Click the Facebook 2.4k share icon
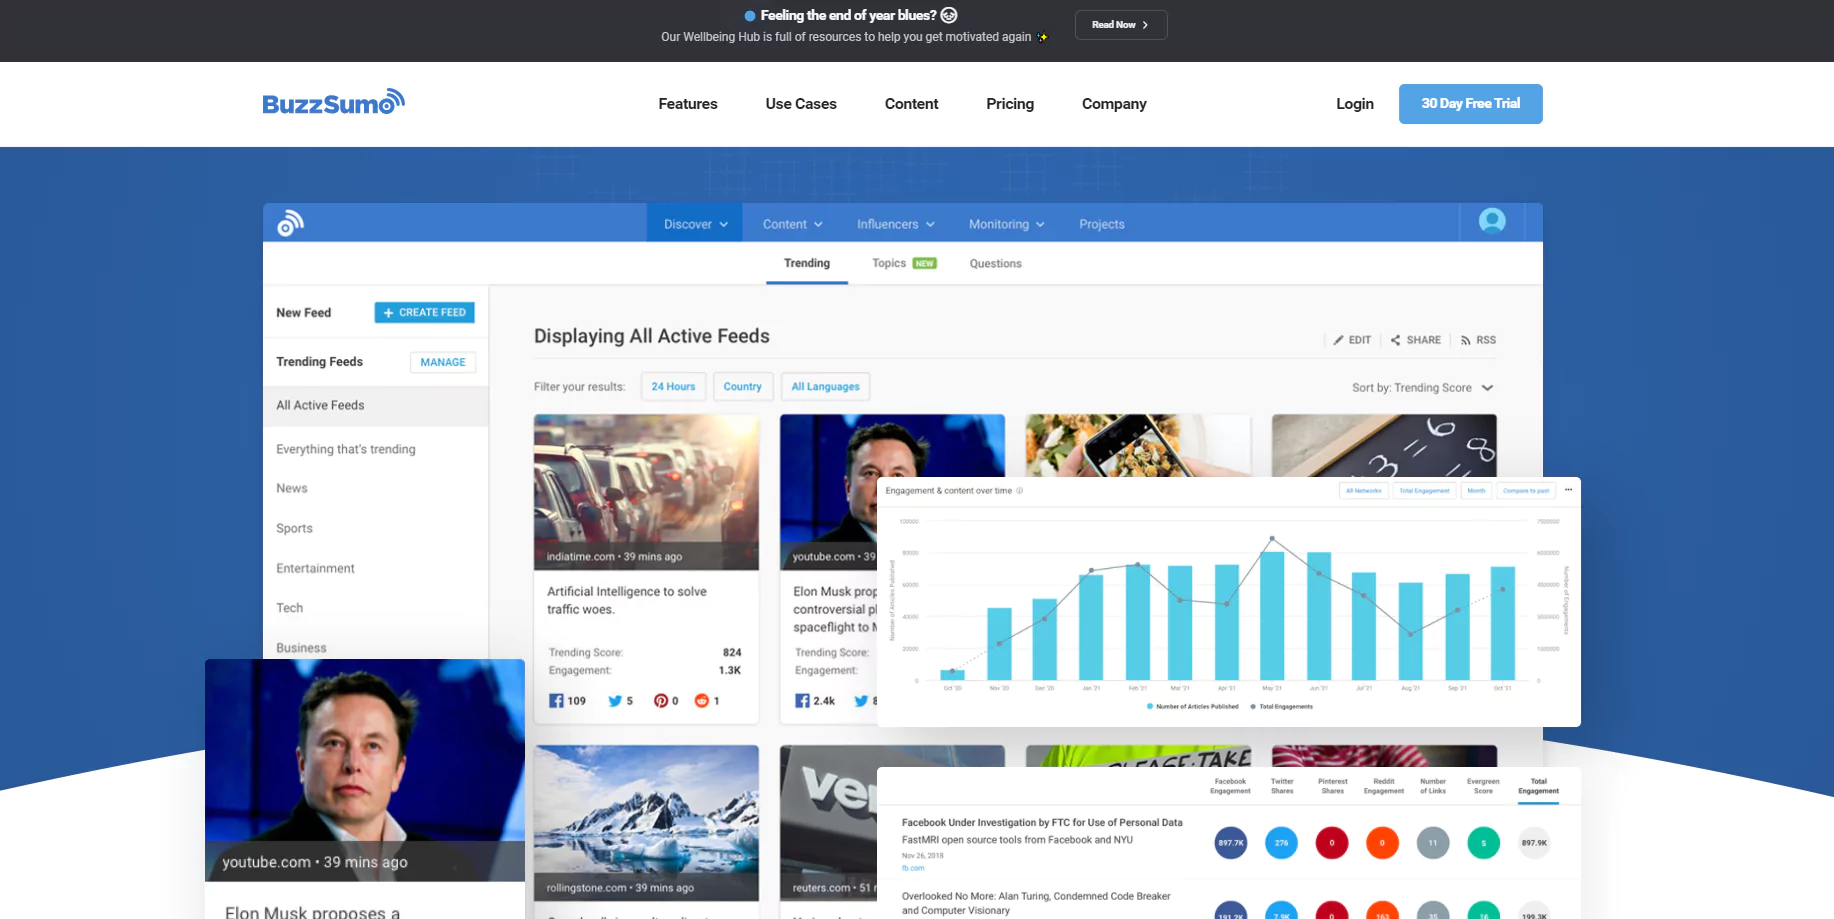1834x919 pixels. coord(802,701)
